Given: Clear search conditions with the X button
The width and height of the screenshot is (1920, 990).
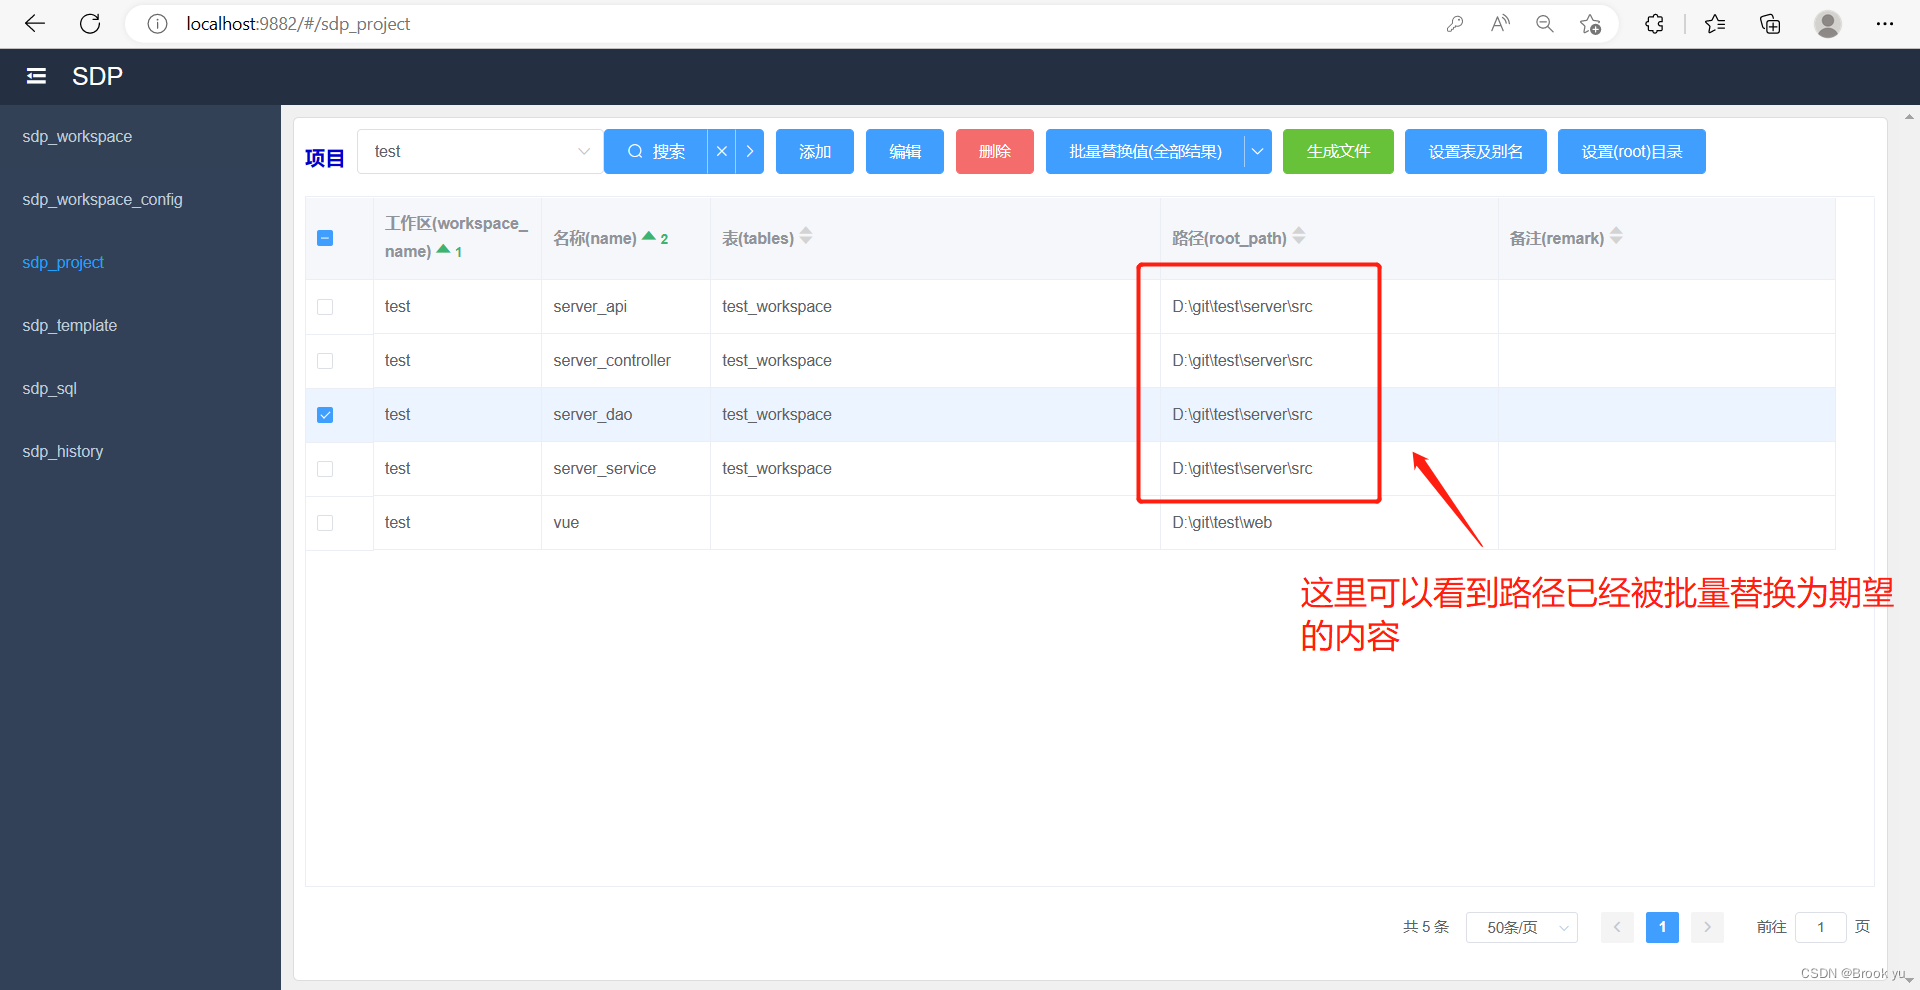Looking at the screenshot, I should tap(721, 151).
